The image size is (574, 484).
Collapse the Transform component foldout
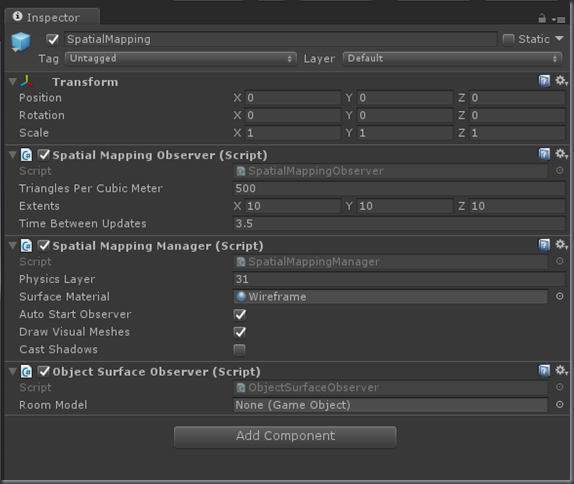(x=12, y=82)
